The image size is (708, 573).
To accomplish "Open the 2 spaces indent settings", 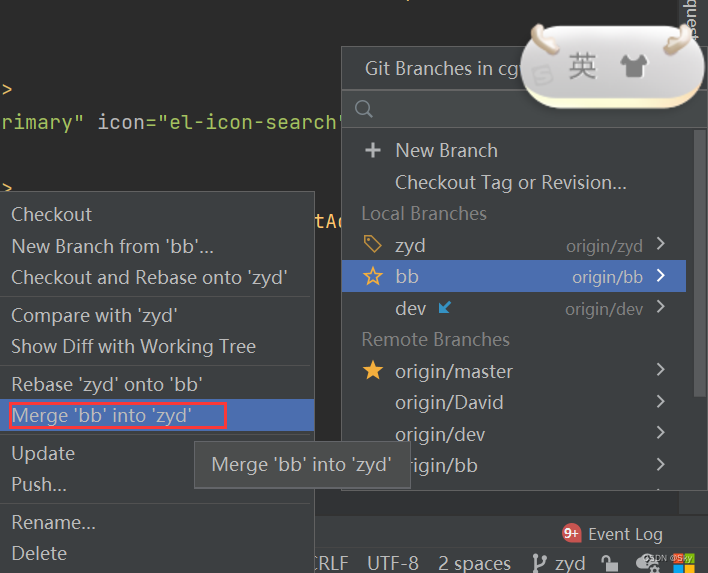I will coord(475,563).
